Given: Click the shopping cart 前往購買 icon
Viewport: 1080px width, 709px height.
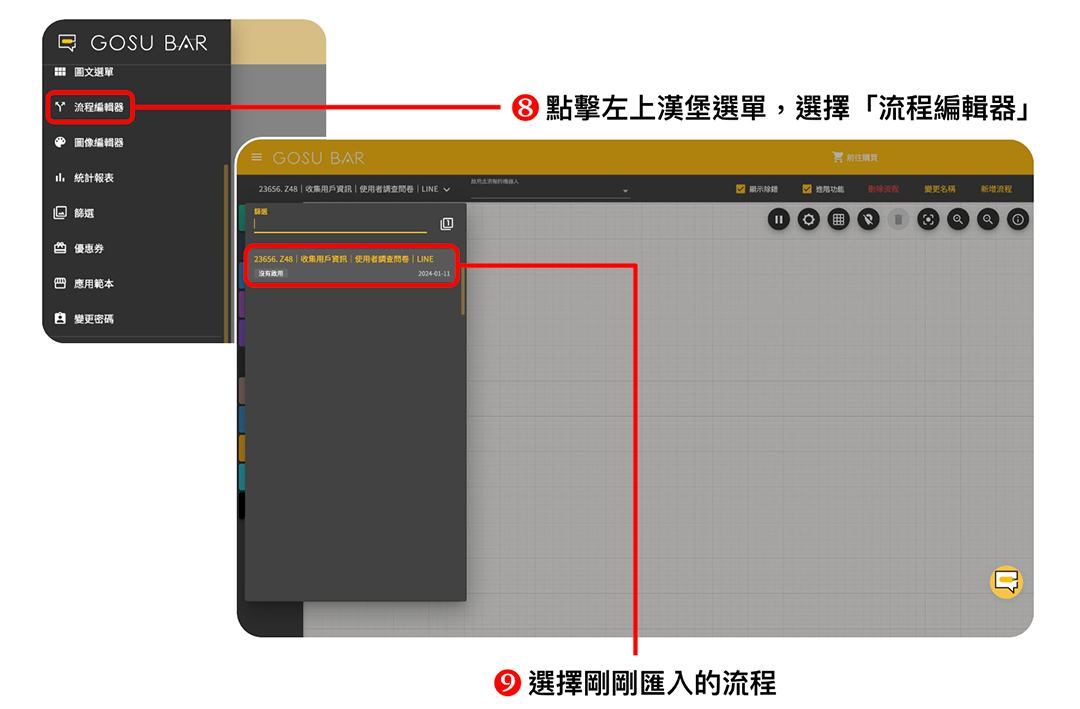Looking at the screenshot, I should [x=838, y=158].
